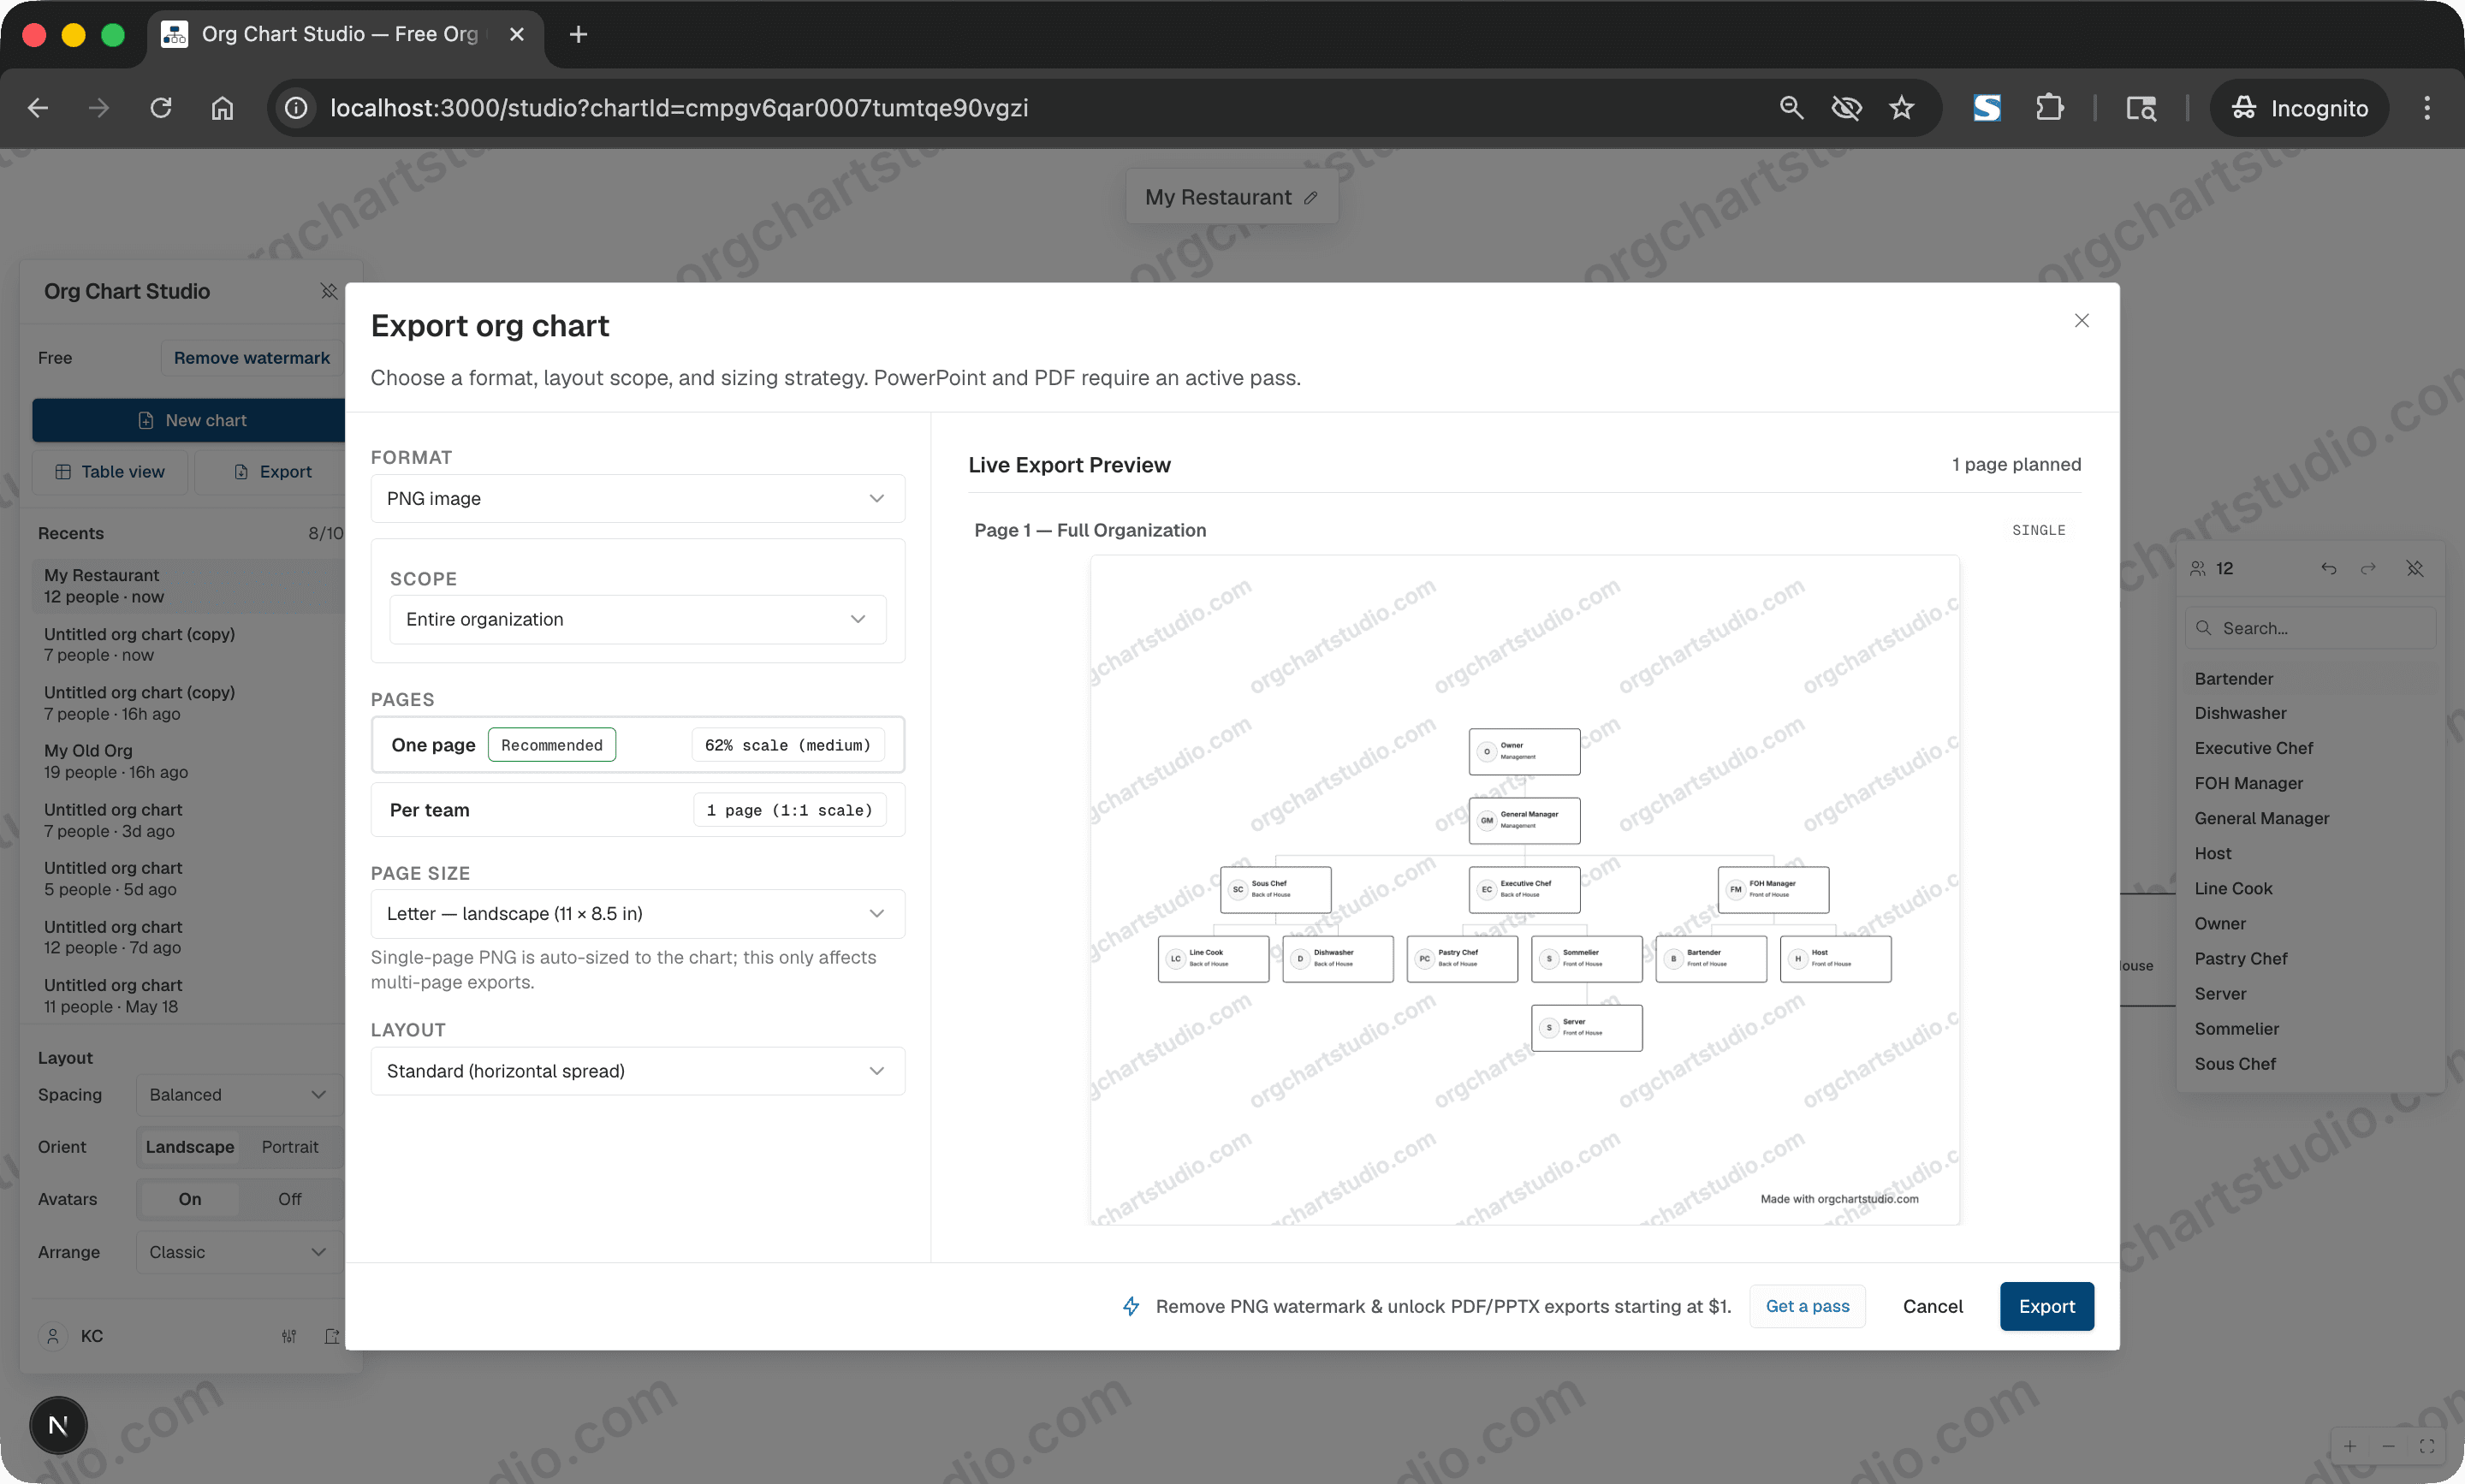Click the edit pencil next to My Restaurant

[1310, 198]
